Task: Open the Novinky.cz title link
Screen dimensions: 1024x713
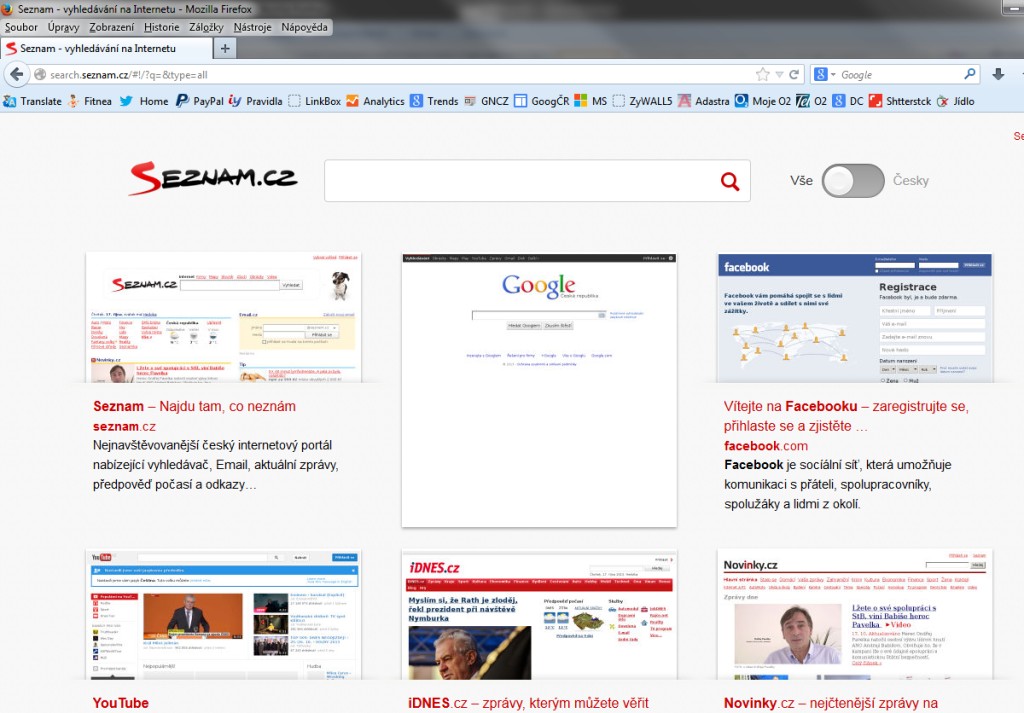Action: (x=831, y=703)
